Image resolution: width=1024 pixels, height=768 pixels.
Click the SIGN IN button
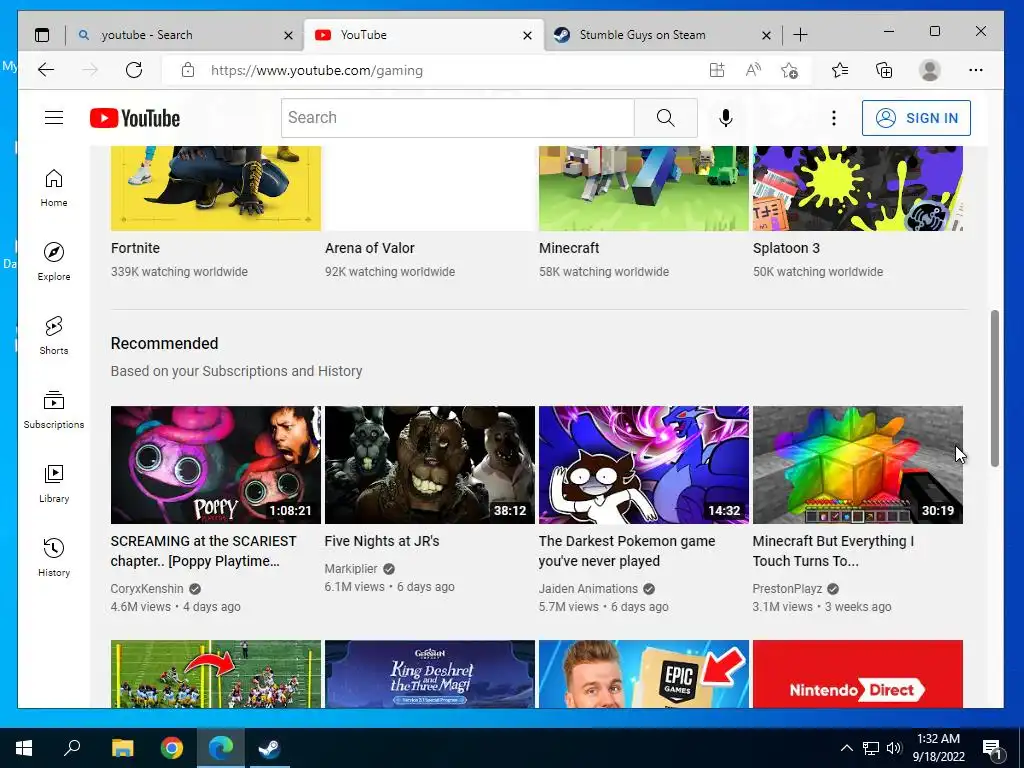click(916, 118)
